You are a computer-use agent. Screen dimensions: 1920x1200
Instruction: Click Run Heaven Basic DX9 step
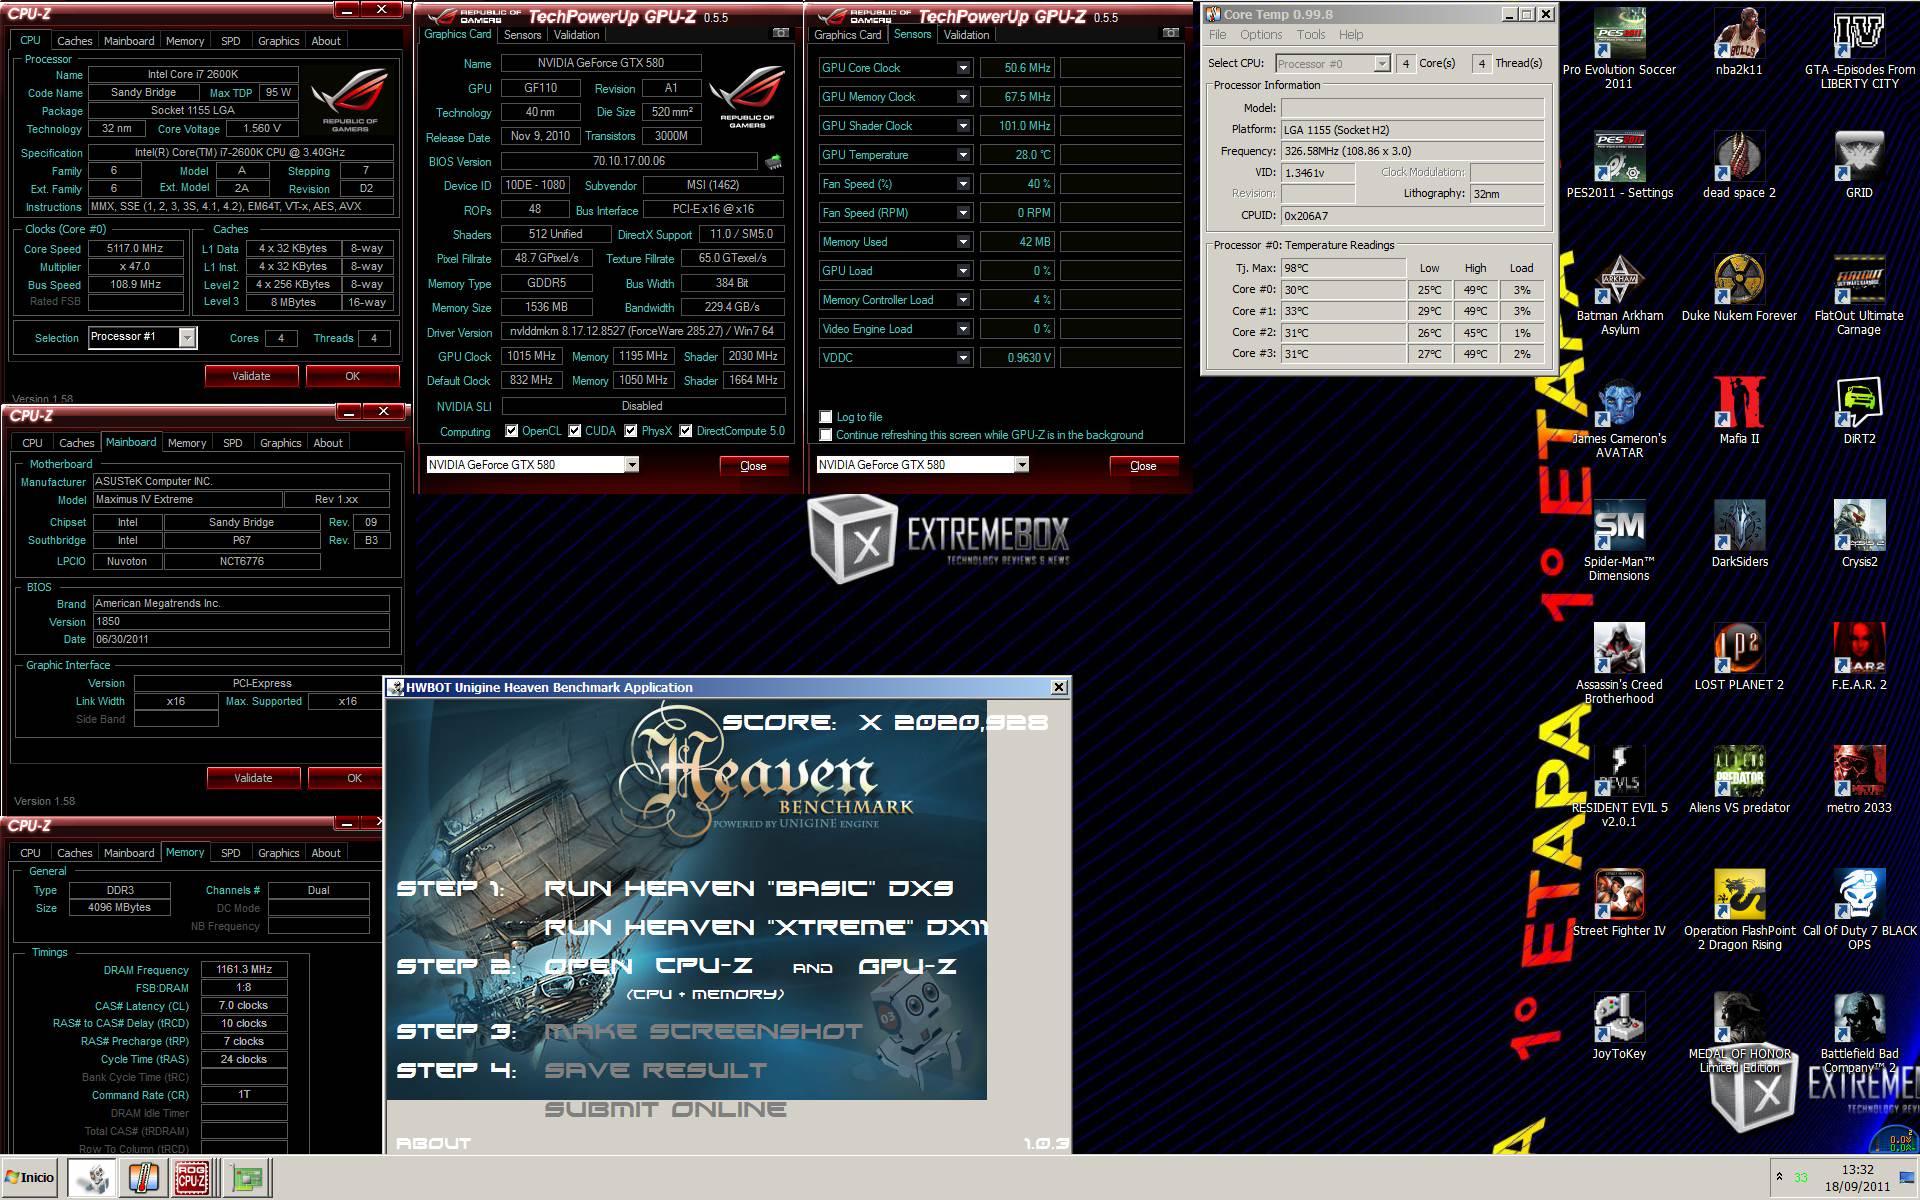(x=748, y=888)
